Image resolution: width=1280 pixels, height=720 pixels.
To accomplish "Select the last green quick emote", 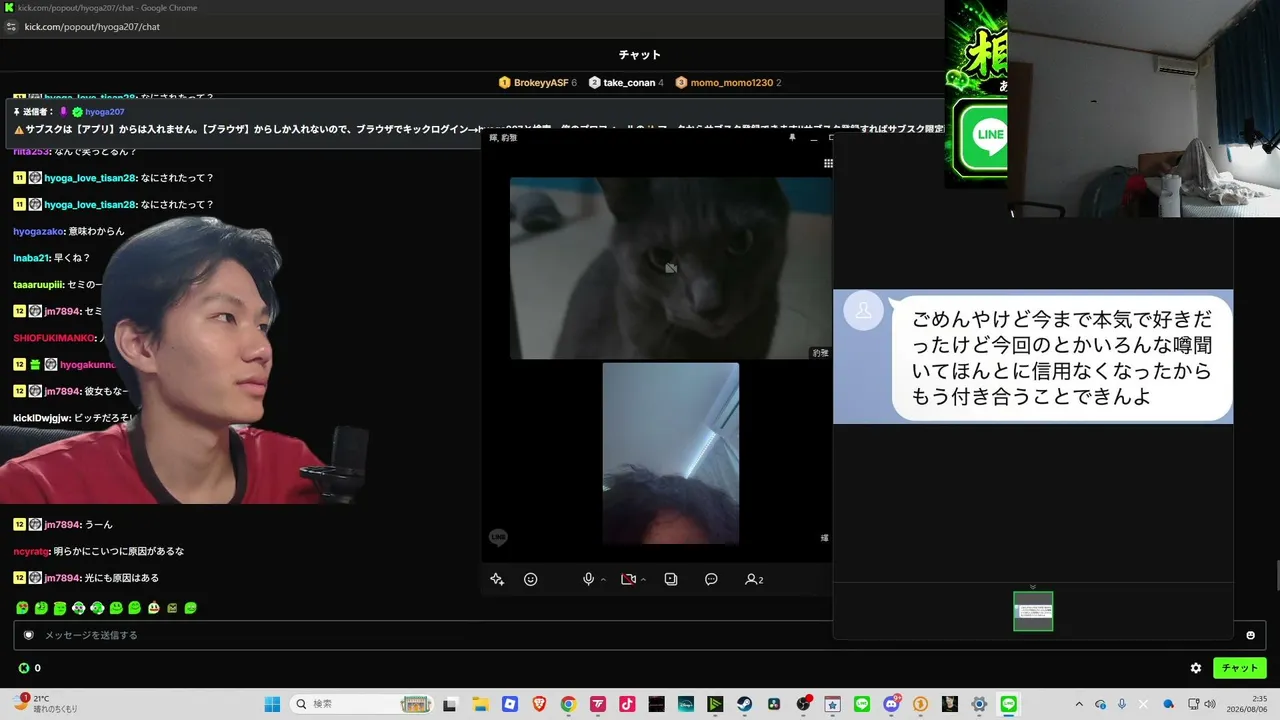I will point(191,607).
